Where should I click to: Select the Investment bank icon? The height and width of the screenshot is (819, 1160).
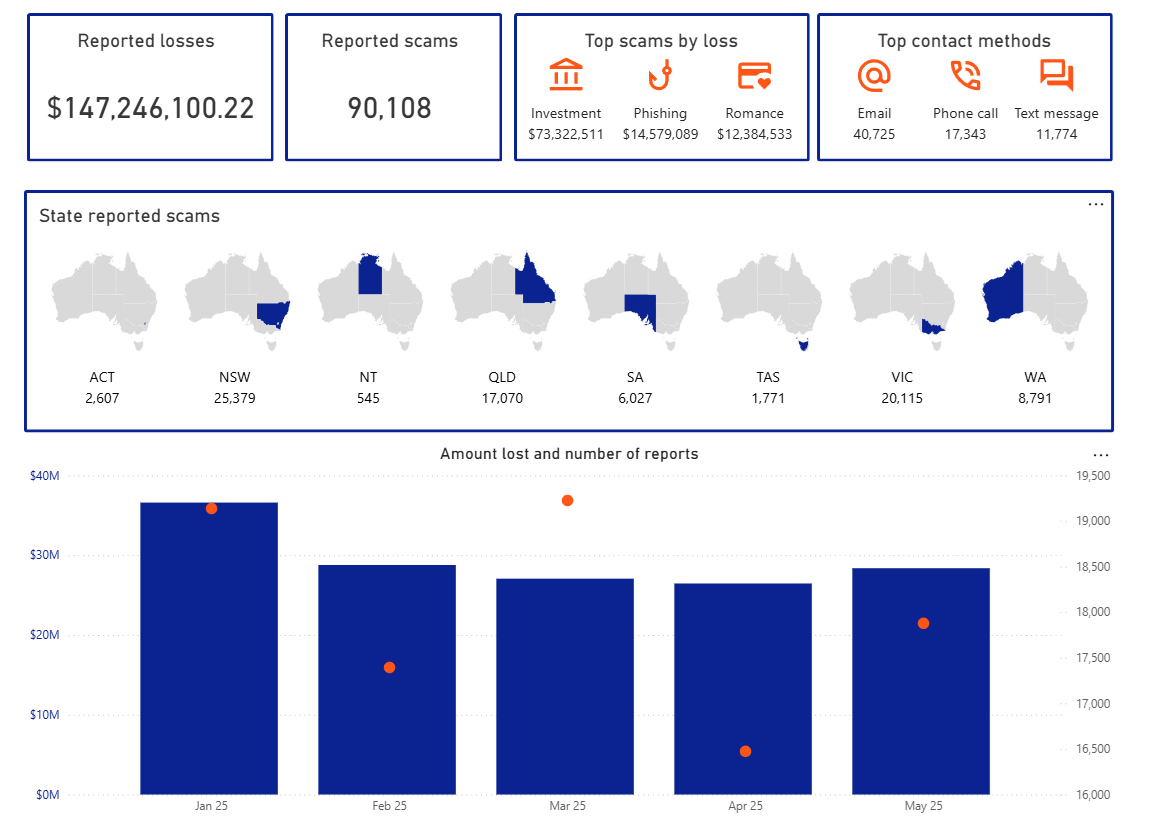pos(566,74)
